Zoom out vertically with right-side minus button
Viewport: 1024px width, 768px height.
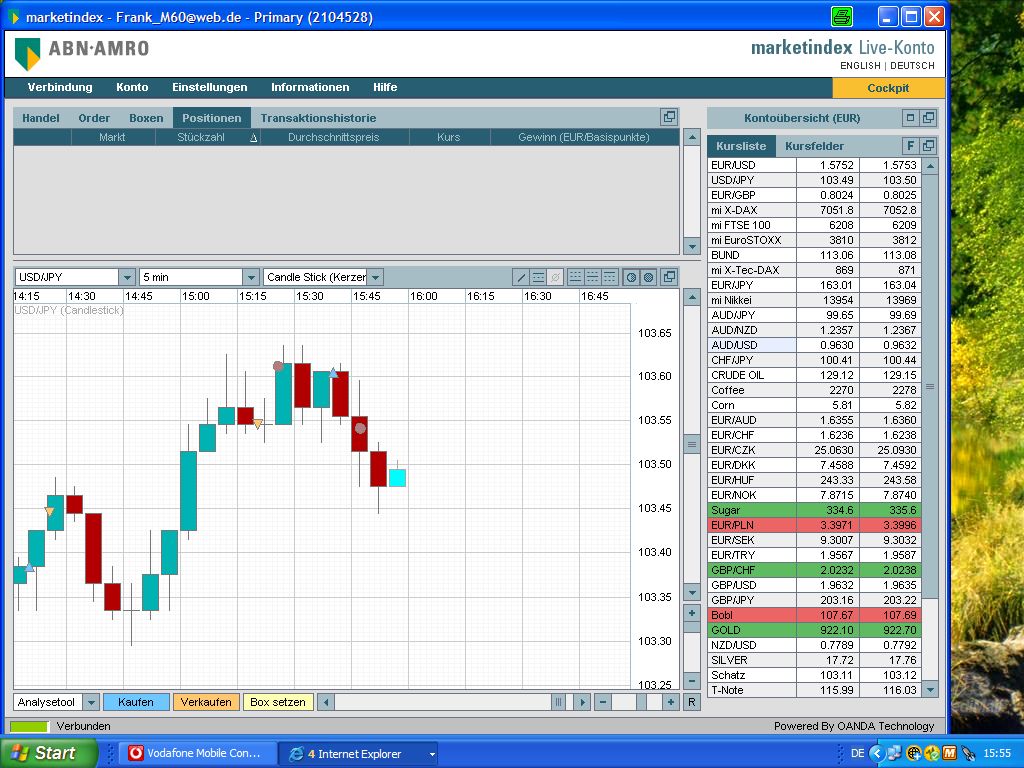click(x=692, y=680)
